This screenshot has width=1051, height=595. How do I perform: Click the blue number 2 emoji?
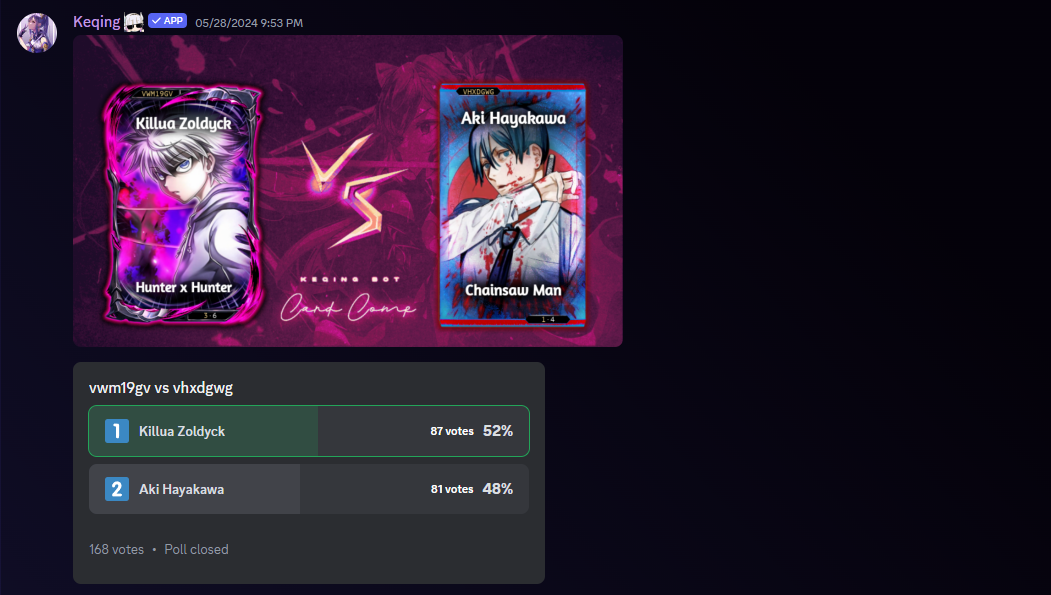coord(117,489)
